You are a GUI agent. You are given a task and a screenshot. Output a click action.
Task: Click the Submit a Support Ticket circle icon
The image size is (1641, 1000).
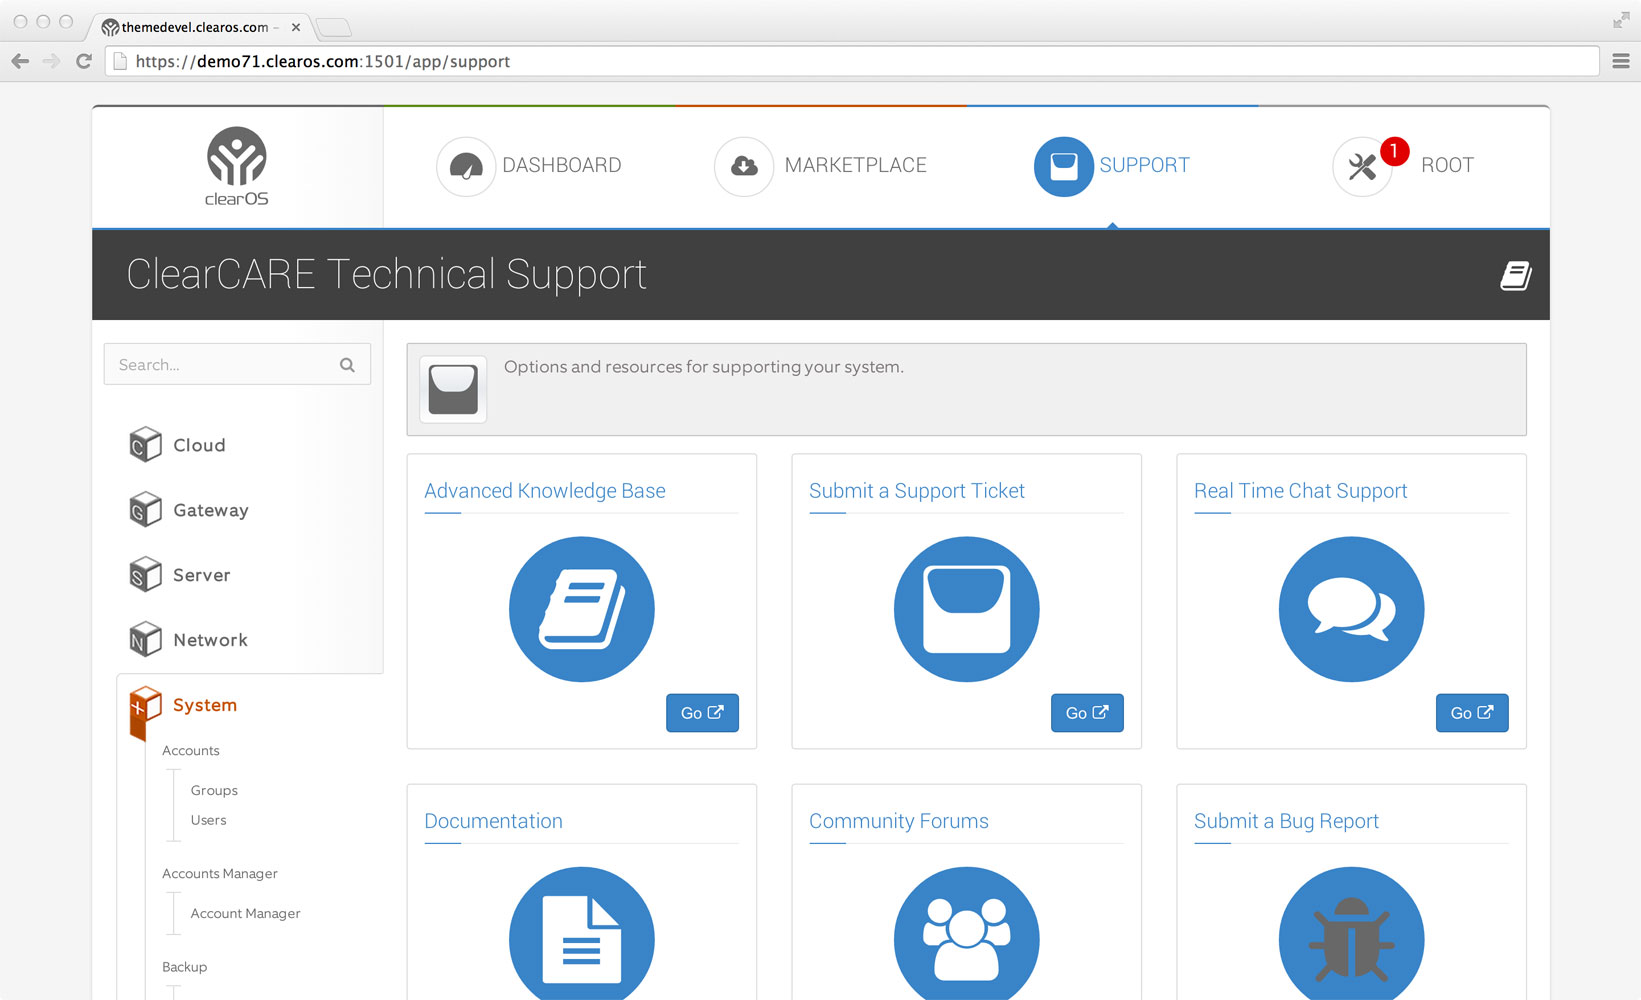(967, 609)
